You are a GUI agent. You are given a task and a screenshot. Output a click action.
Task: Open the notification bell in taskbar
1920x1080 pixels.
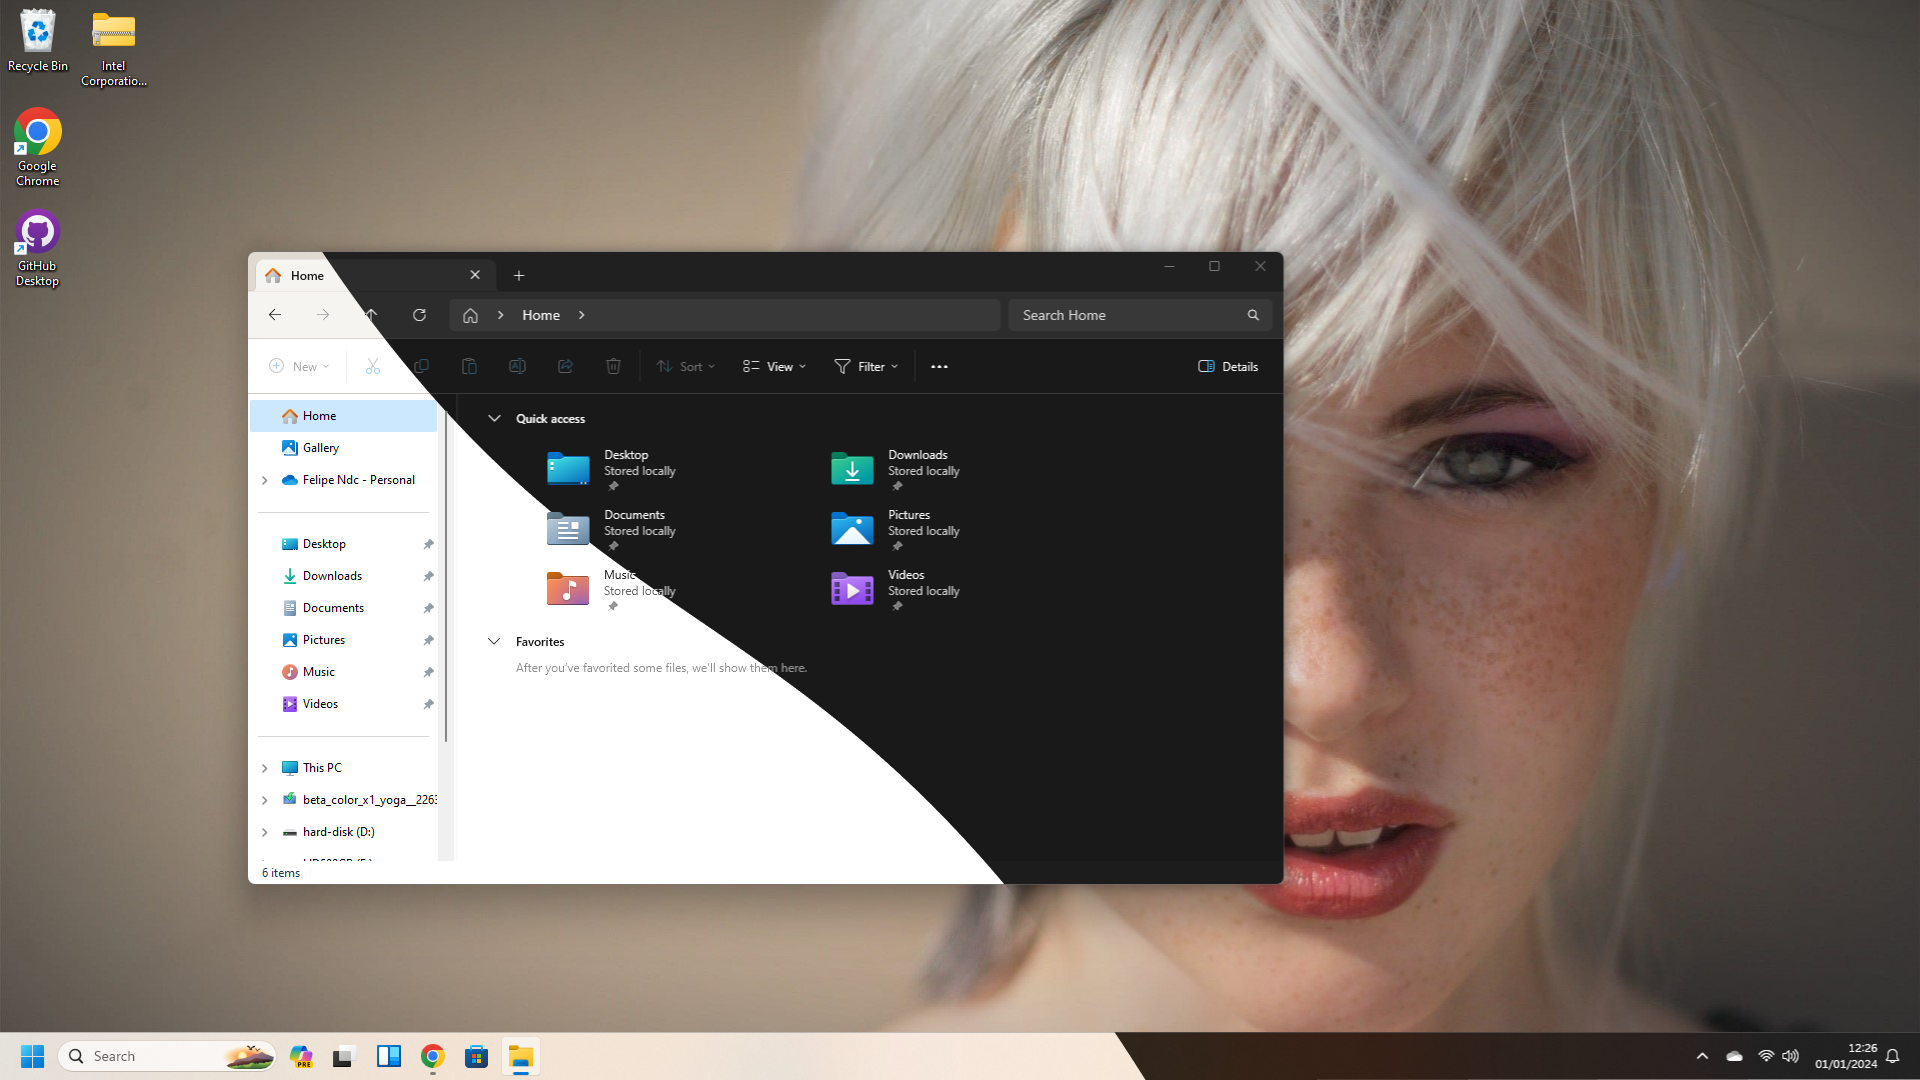[x=1892, y=1056]
